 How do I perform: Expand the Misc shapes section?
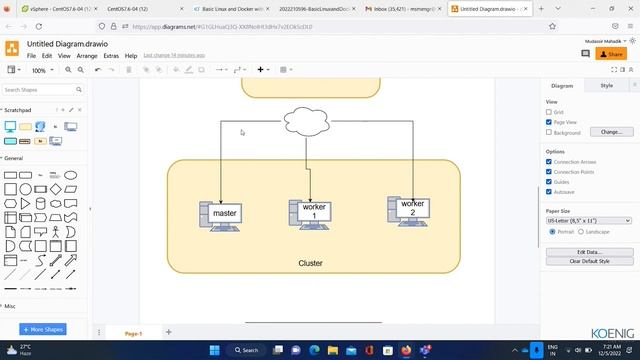[x=8, y=306]
